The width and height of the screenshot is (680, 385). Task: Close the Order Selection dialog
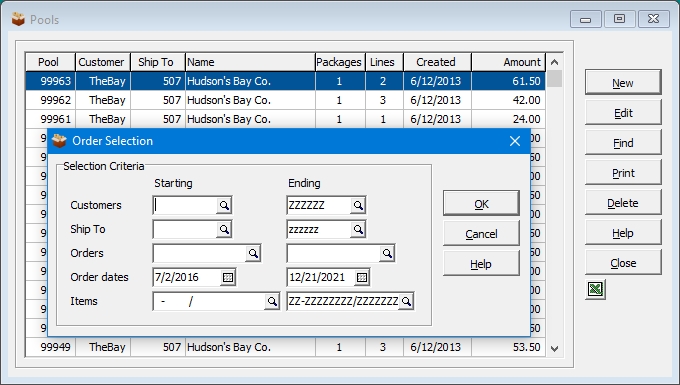[x=515, y=141]
